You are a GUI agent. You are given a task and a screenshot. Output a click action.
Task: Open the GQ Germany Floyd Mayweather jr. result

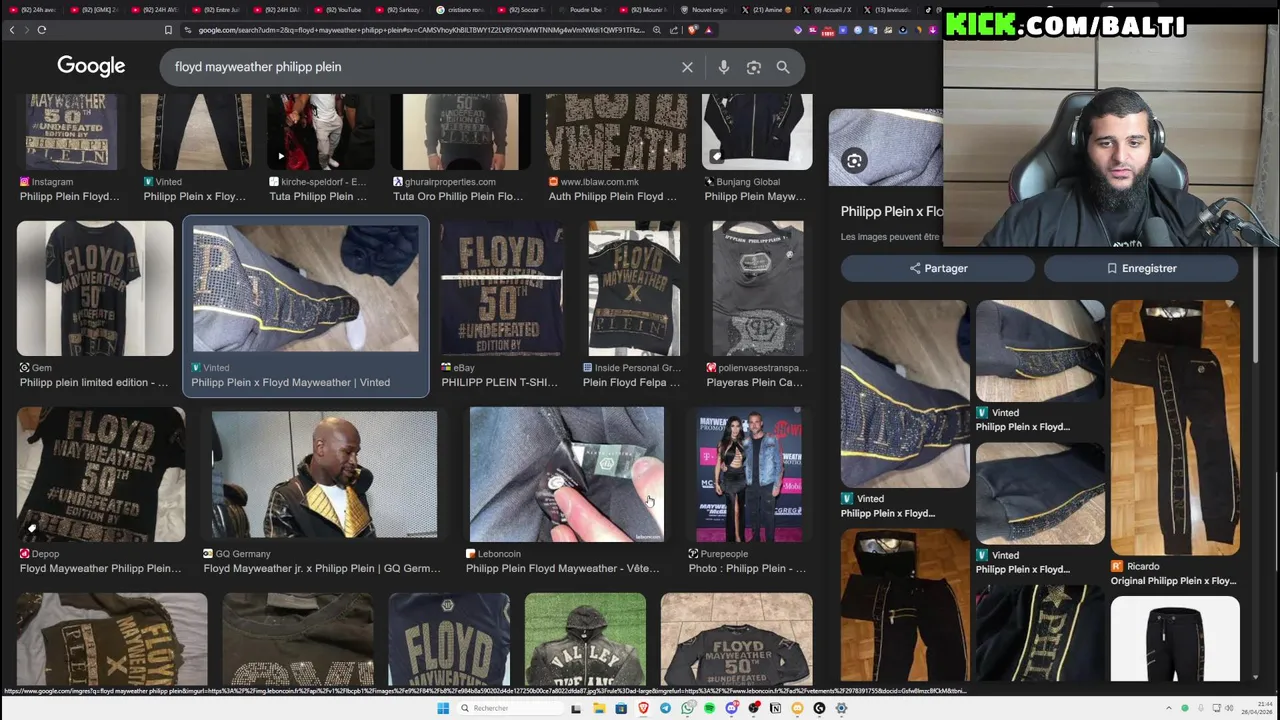coord(322,568)
